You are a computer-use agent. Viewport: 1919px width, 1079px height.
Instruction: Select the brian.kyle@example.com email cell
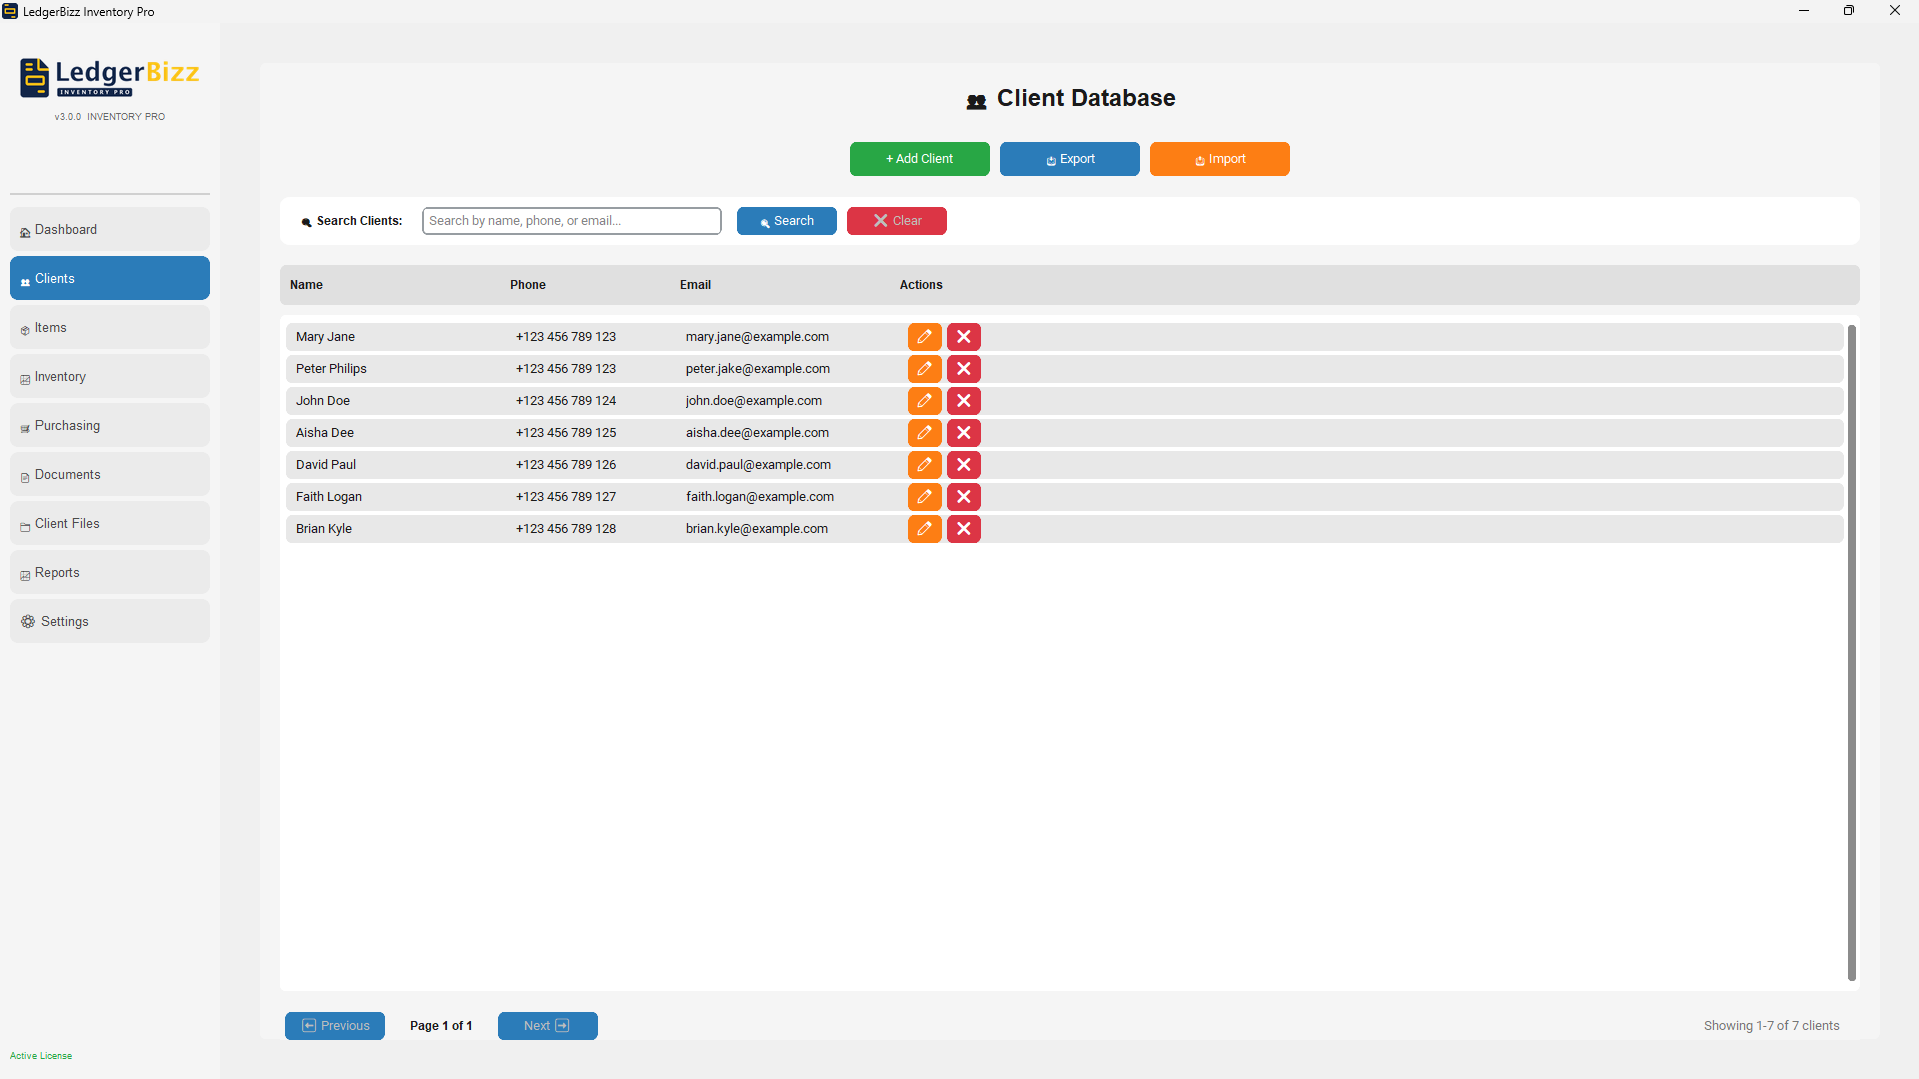[x=756, y=529]
